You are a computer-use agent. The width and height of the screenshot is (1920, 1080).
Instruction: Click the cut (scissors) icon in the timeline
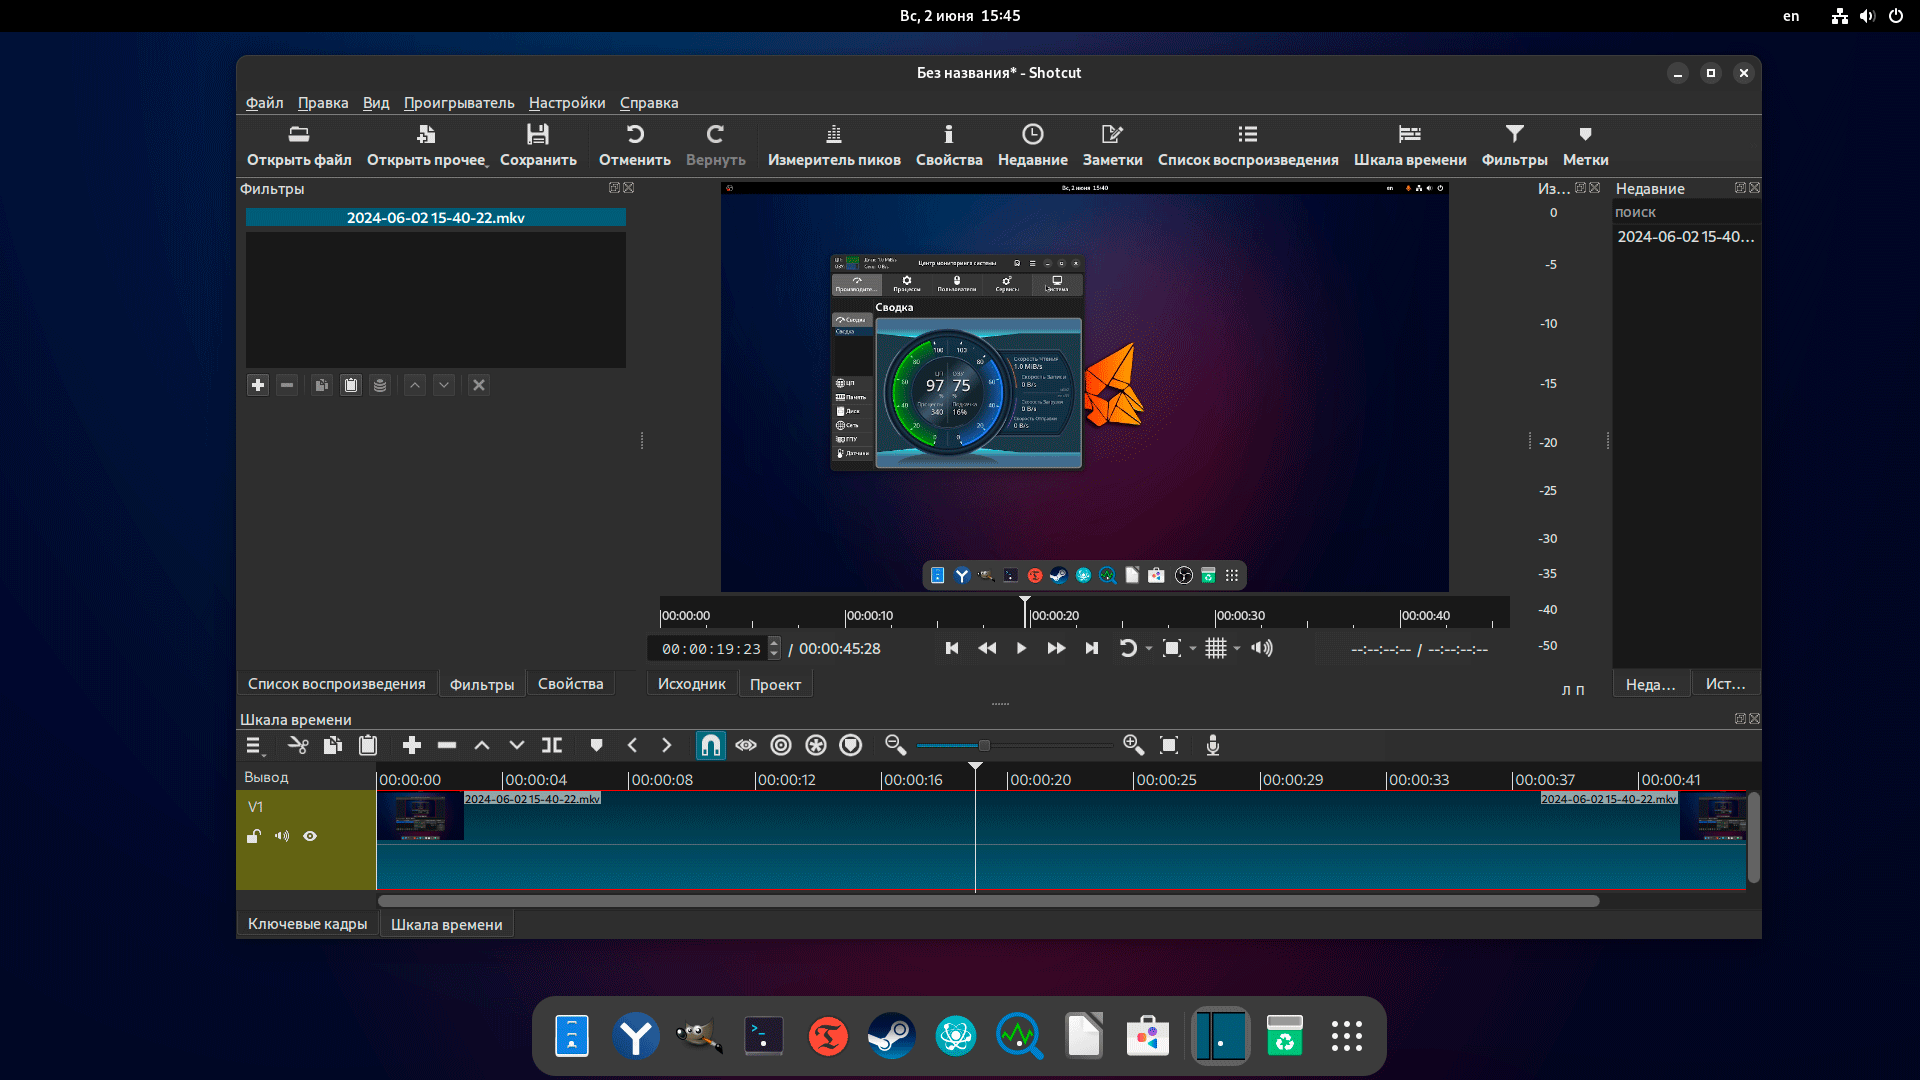(x=298, y=745)
